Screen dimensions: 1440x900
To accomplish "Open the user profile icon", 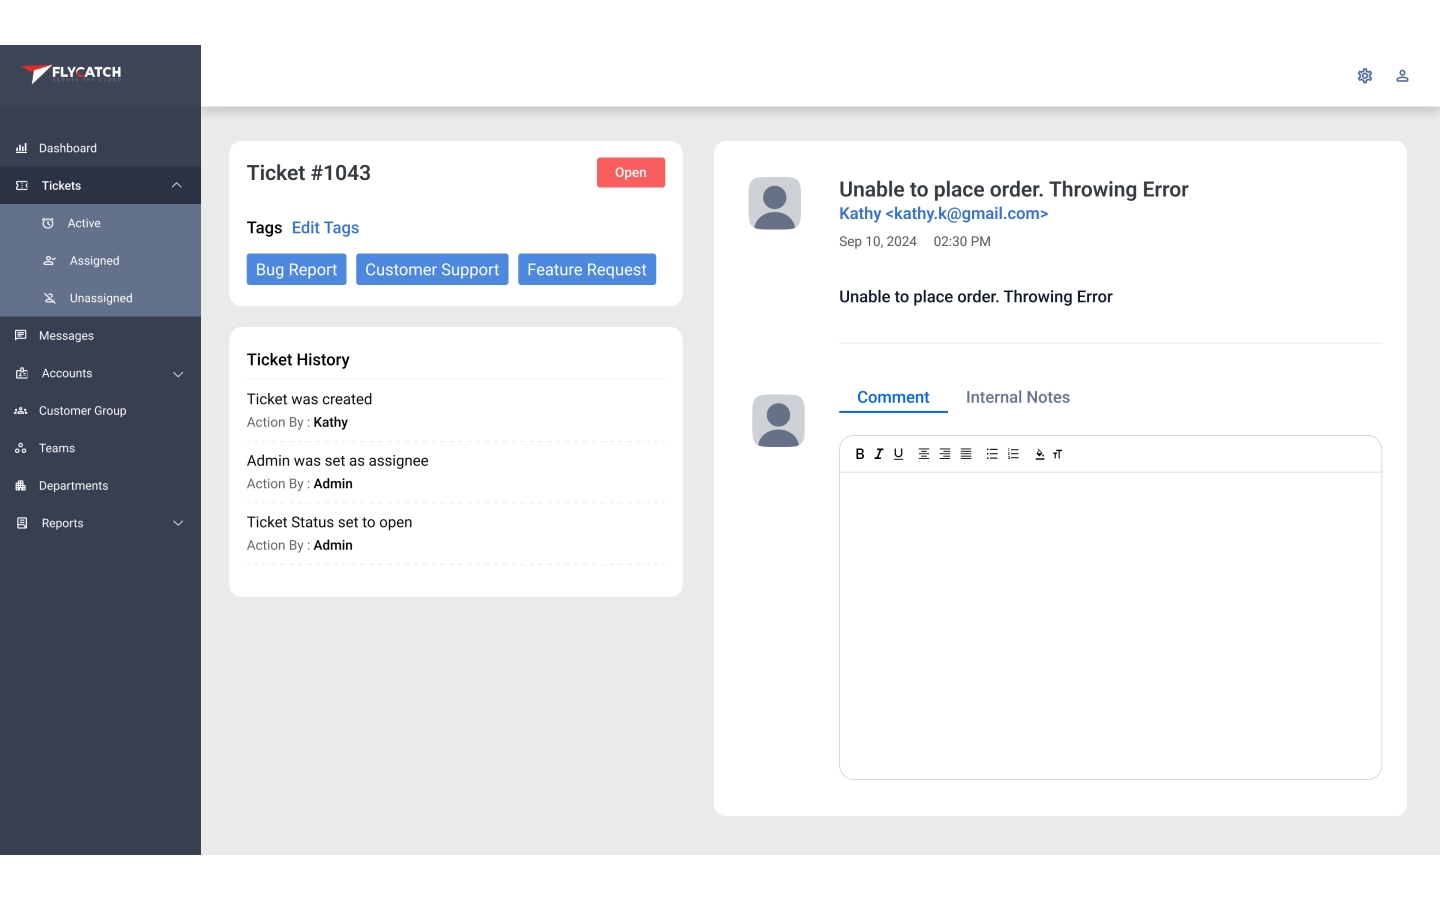I will click(x=1403, y=76).
